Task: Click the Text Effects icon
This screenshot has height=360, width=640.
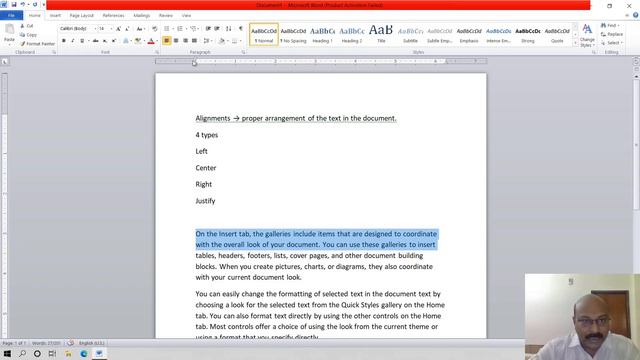Action: coord(126,41)
